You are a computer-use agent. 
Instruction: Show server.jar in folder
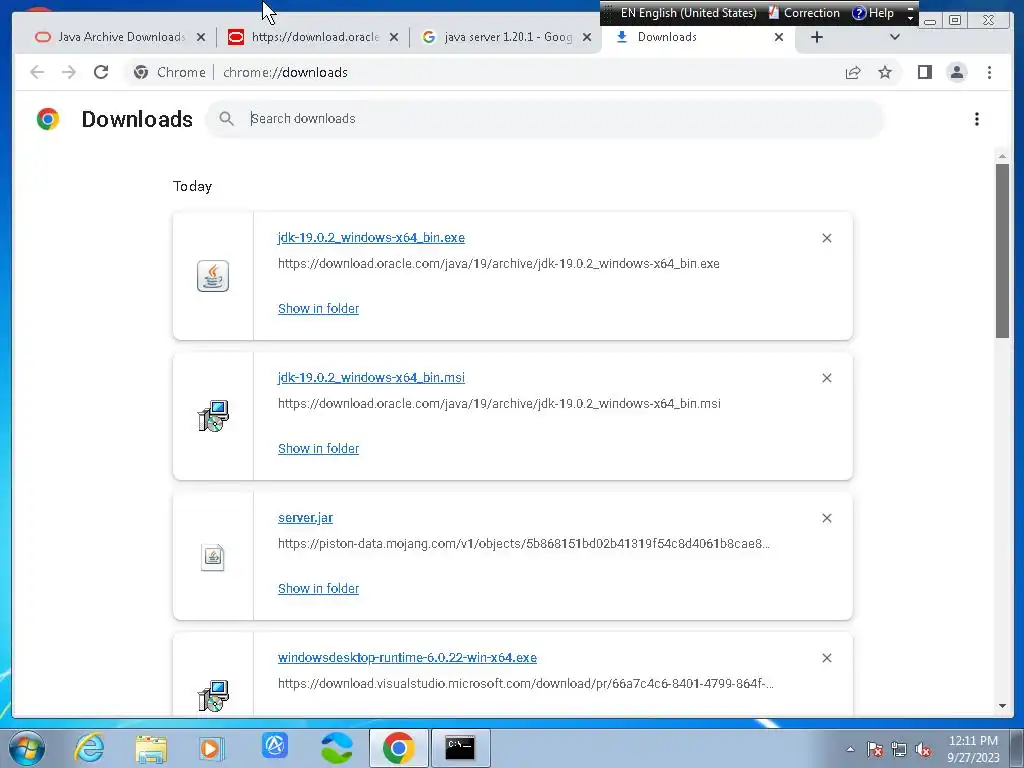pyautogui.click(x=318, y=588)
